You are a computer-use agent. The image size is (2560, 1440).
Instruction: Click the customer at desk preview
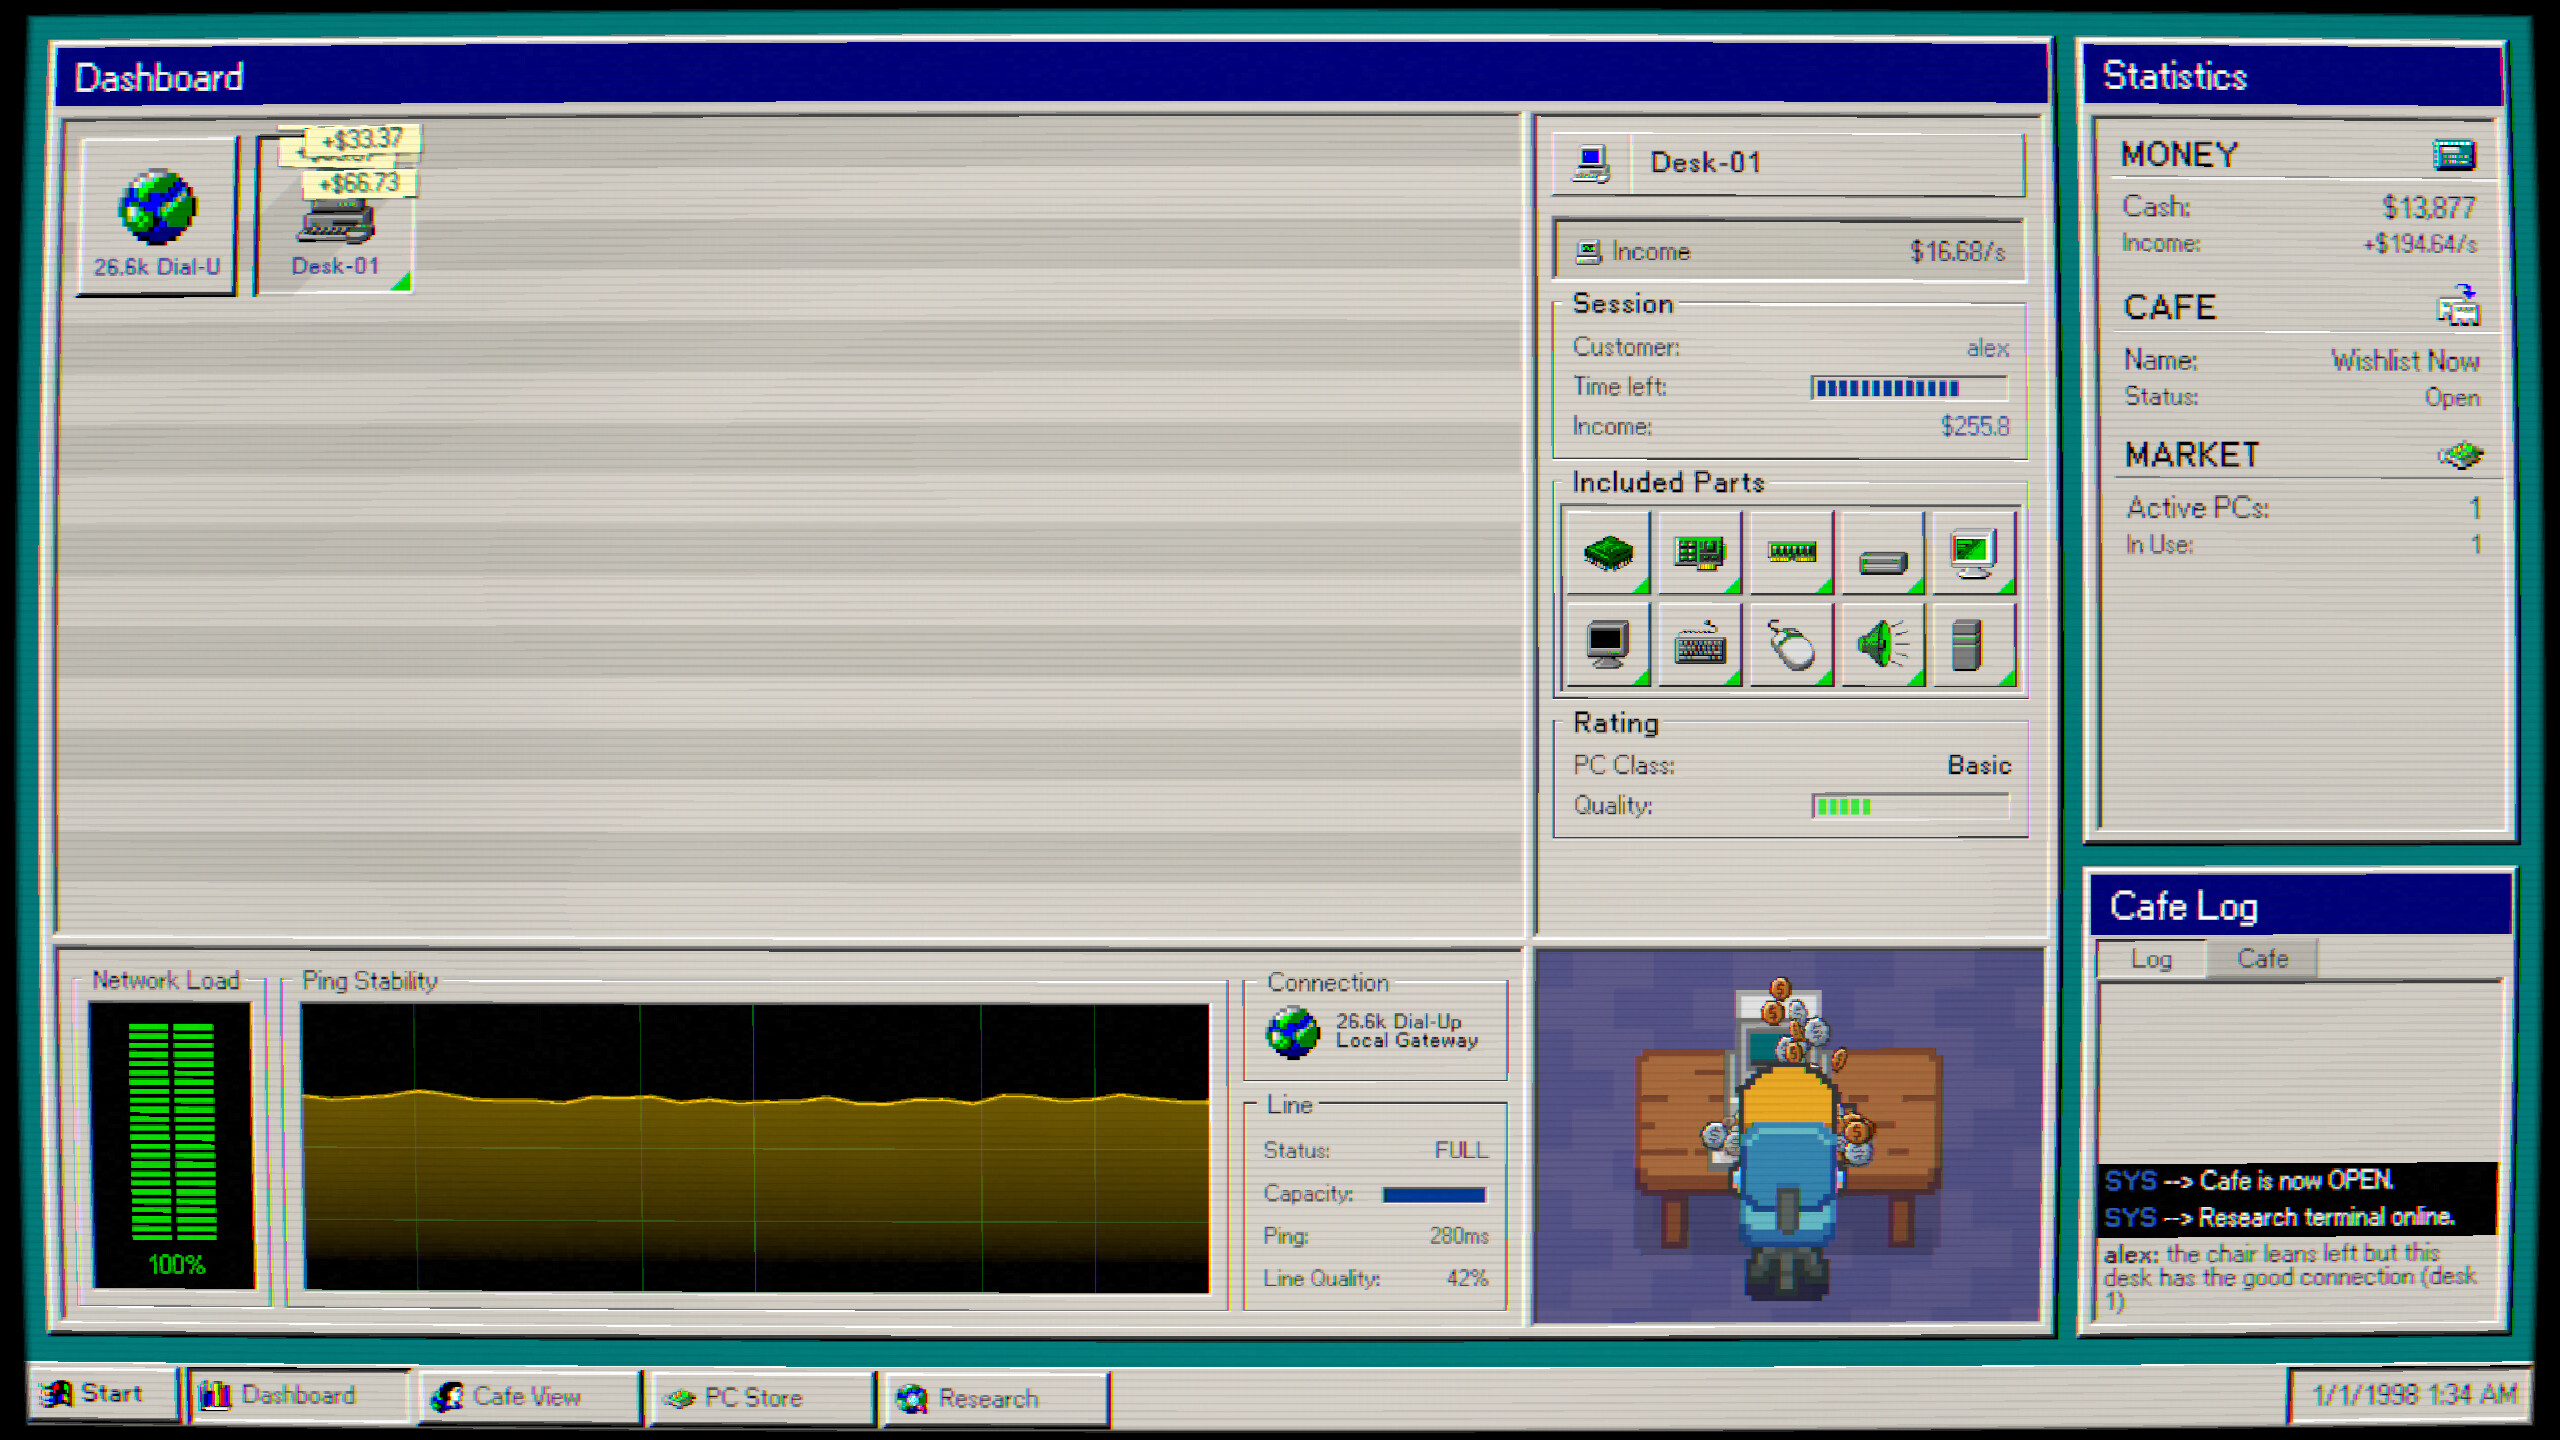coord(1788,1136)
